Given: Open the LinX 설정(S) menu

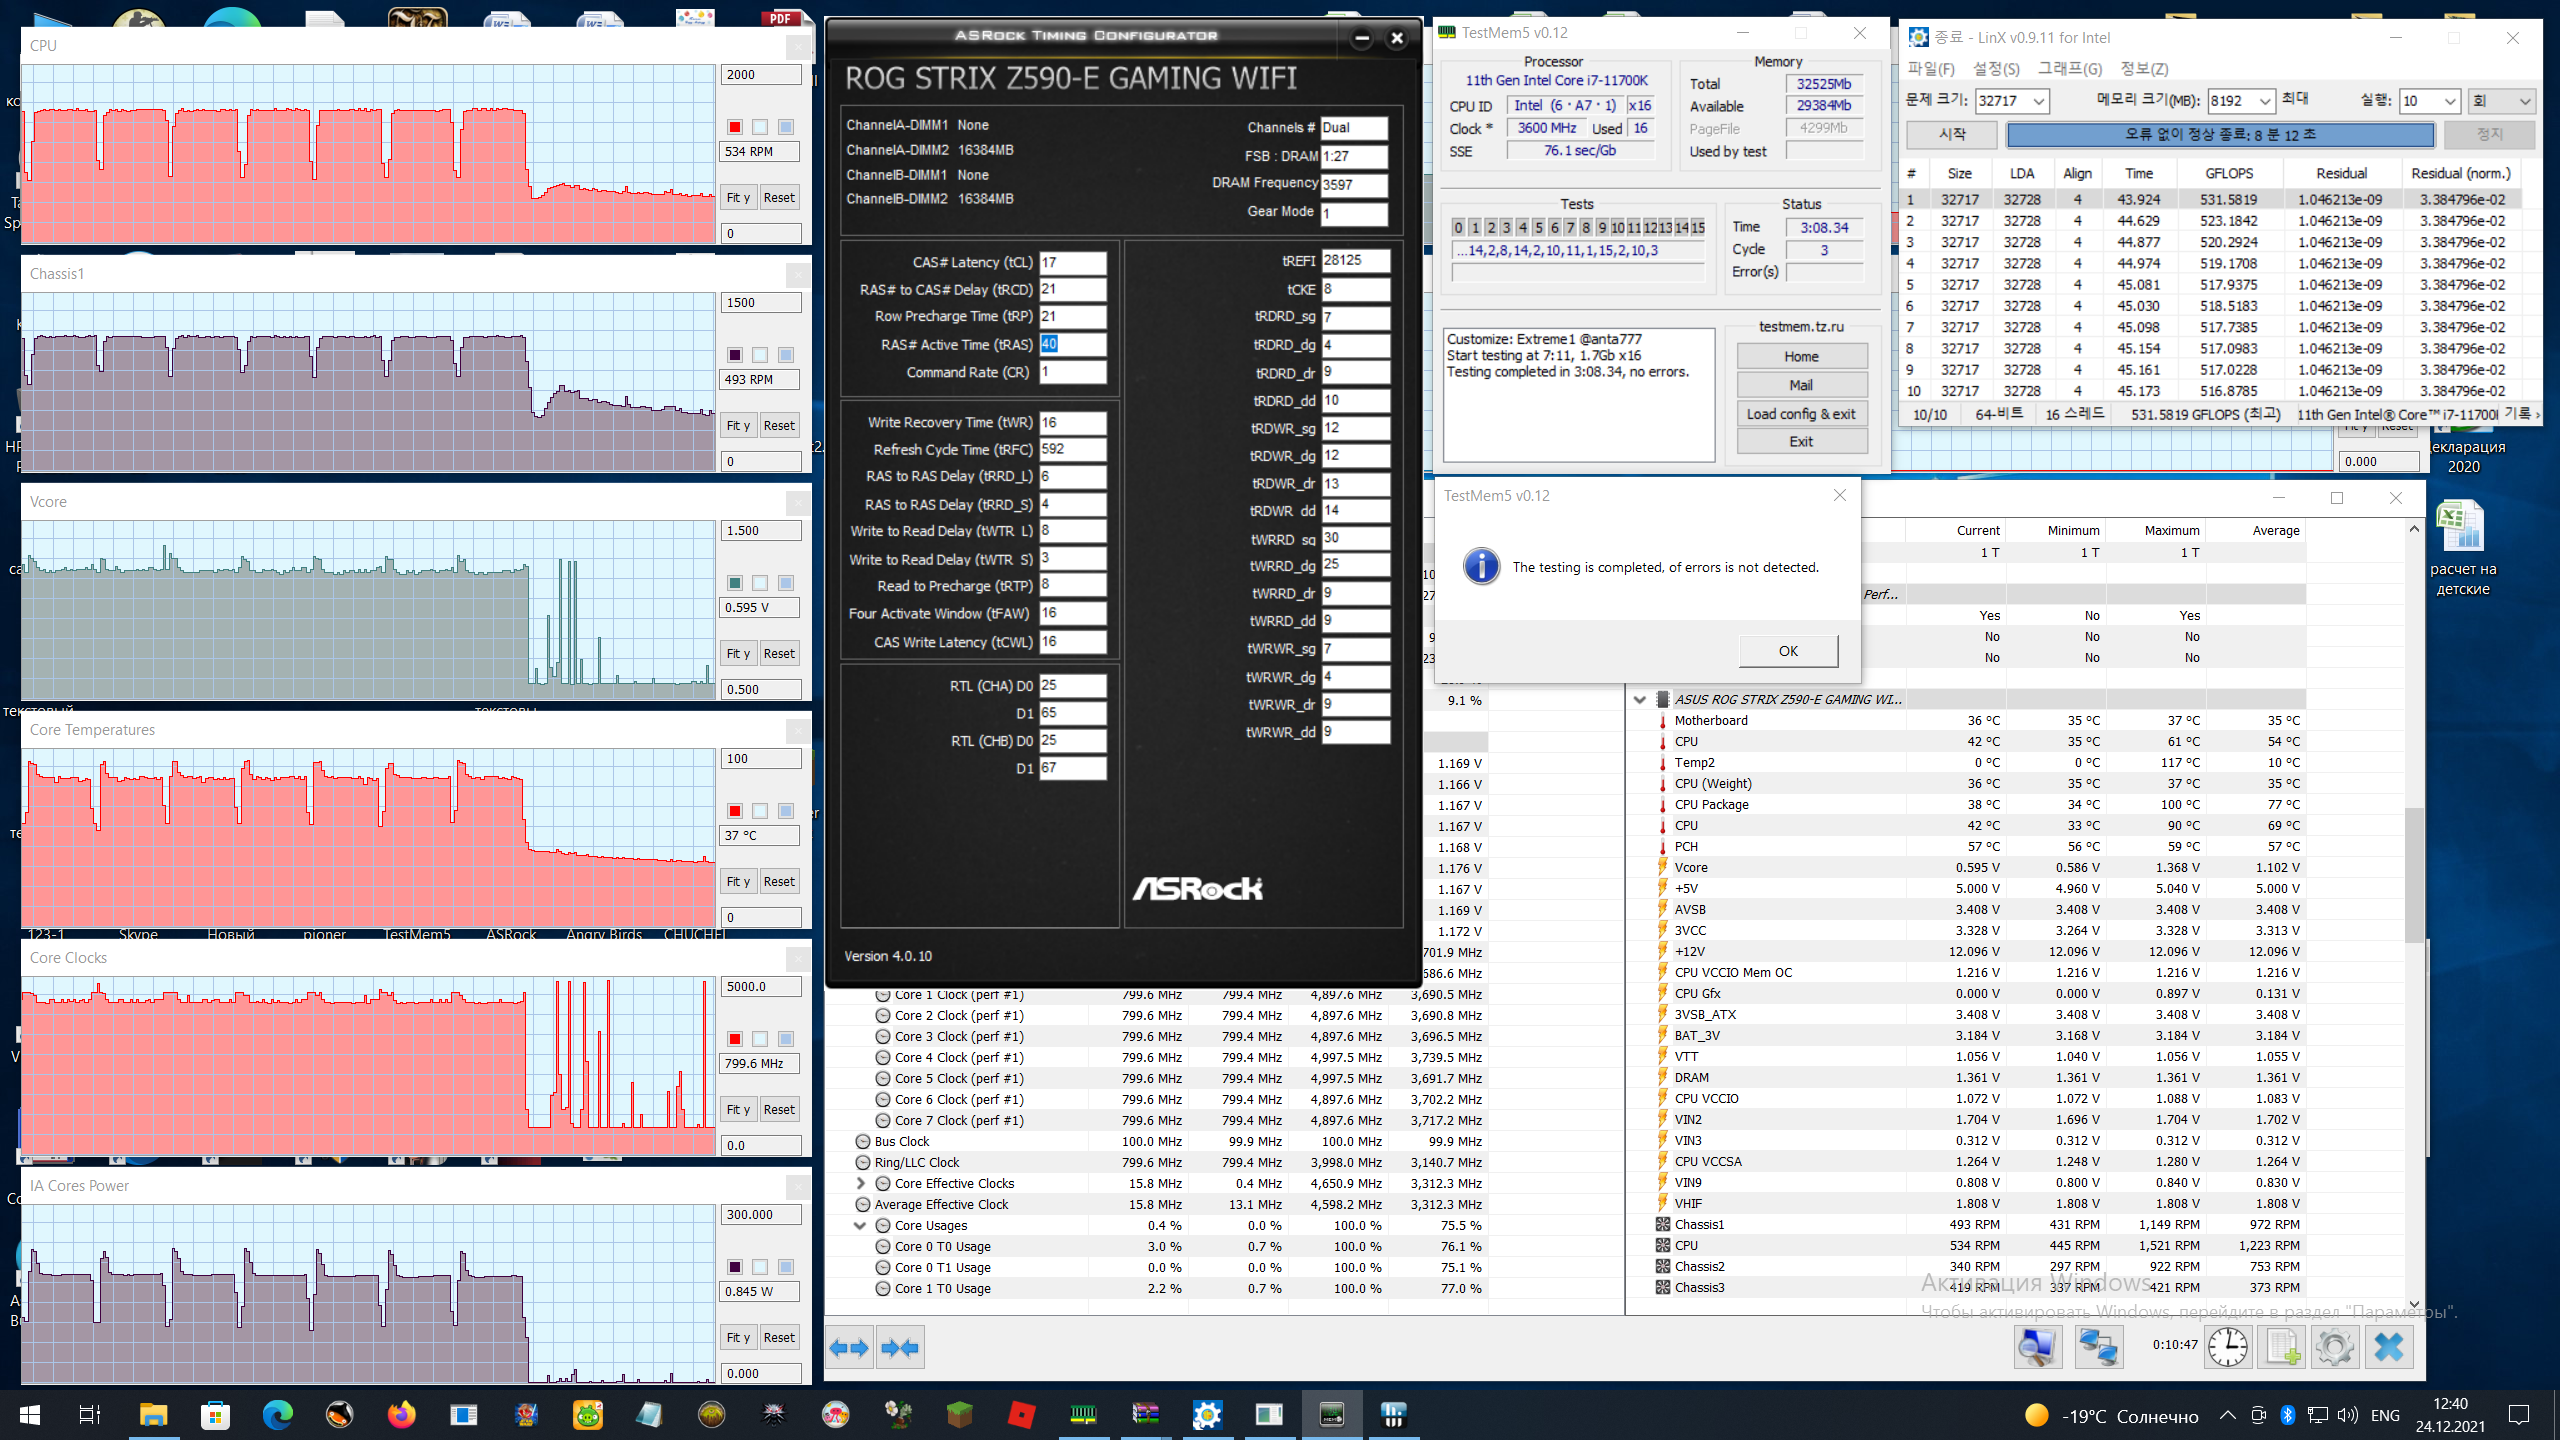Looking at the screenshot, I should click(1995, 68).
